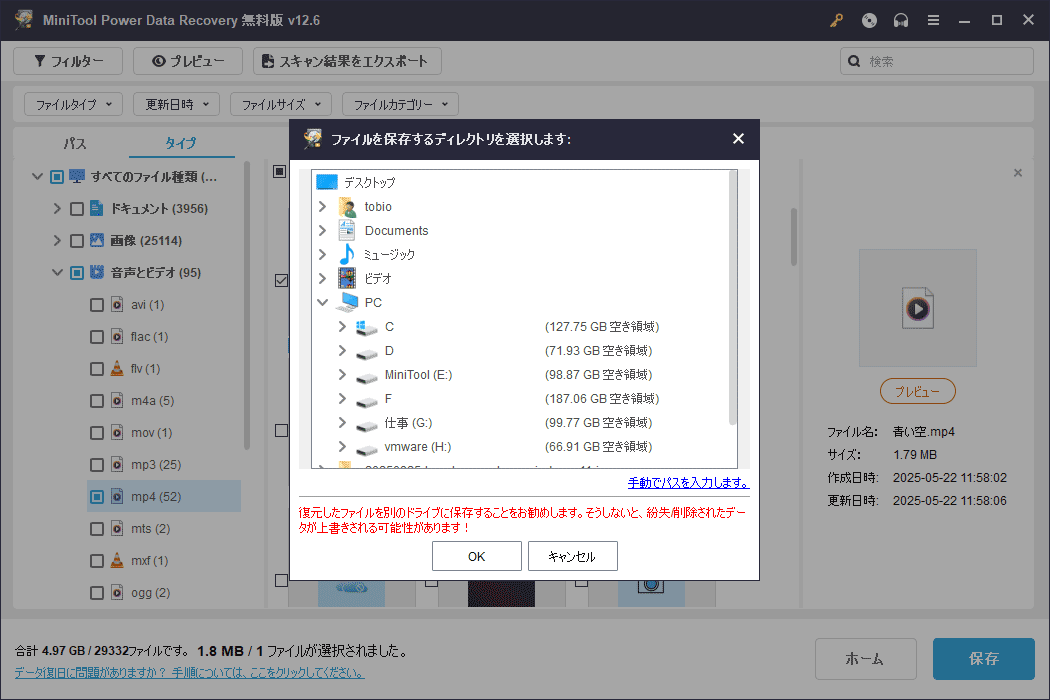The width and height of the screenshot is (1050, 700).
Task: Check the ogg (2) checkbox
Action: [97, 593]
